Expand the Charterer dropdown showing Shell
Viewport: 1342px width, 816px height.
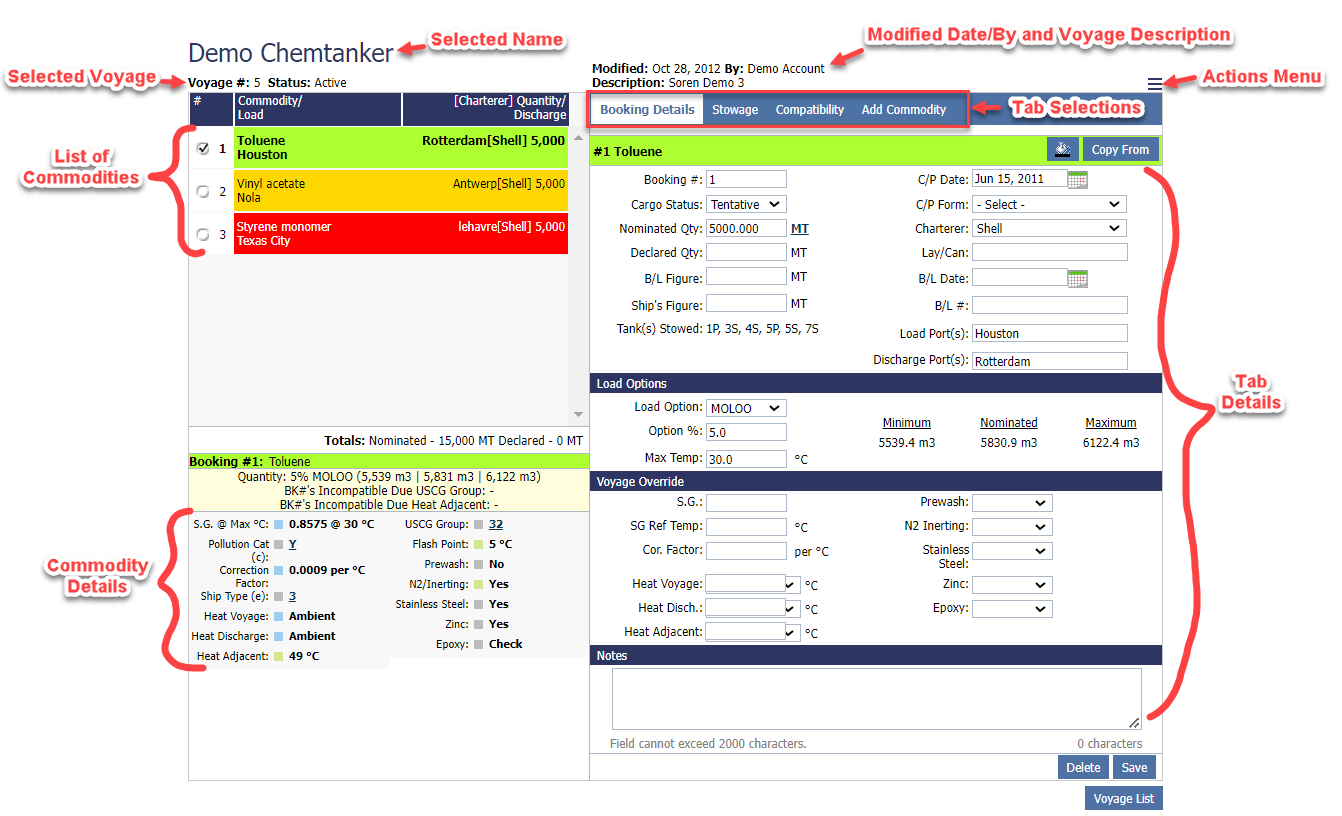pos(1049,228)
